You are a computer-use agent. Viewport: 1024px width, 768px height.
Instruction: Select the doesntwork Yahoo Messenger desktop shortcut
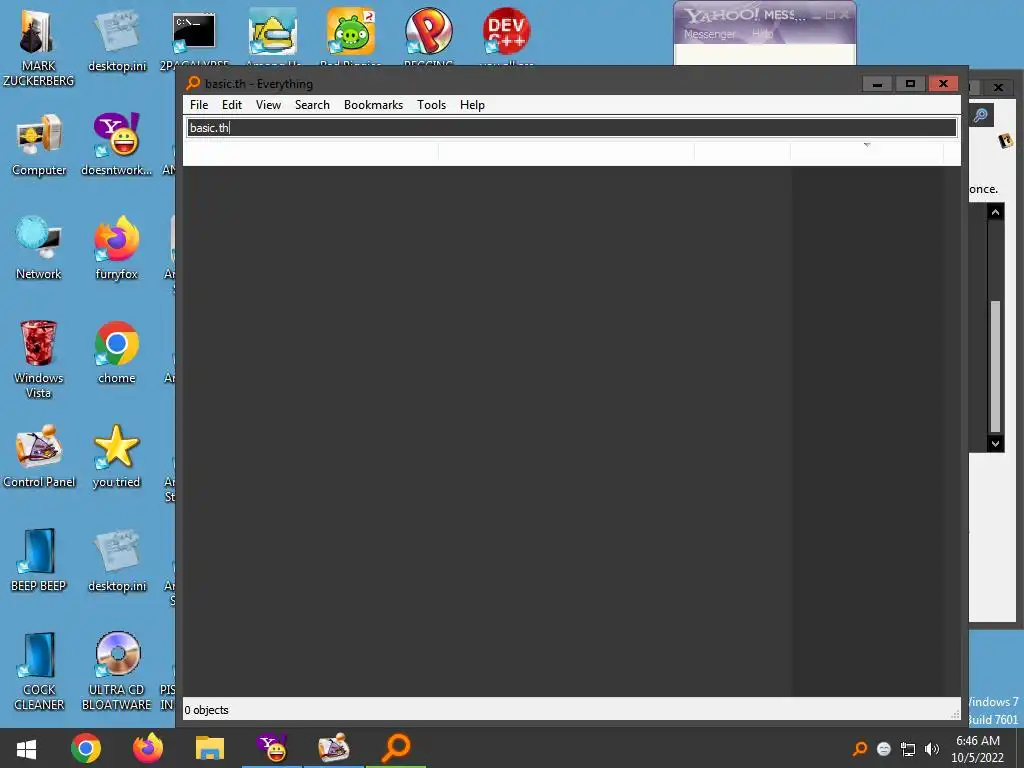pos(117,135)
